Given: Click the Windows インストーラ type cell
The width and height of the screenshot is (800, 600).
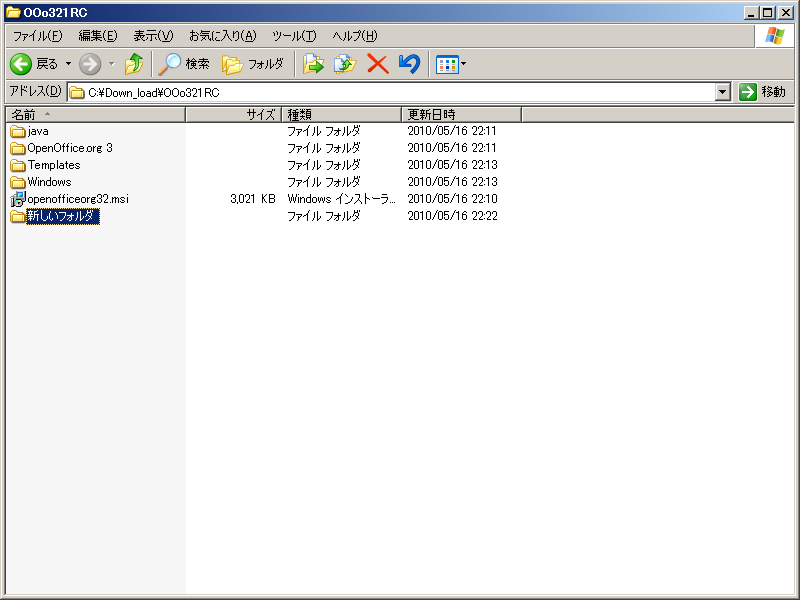Looking at the screenshot, I should pyautogui.click(x=341, y=199).
